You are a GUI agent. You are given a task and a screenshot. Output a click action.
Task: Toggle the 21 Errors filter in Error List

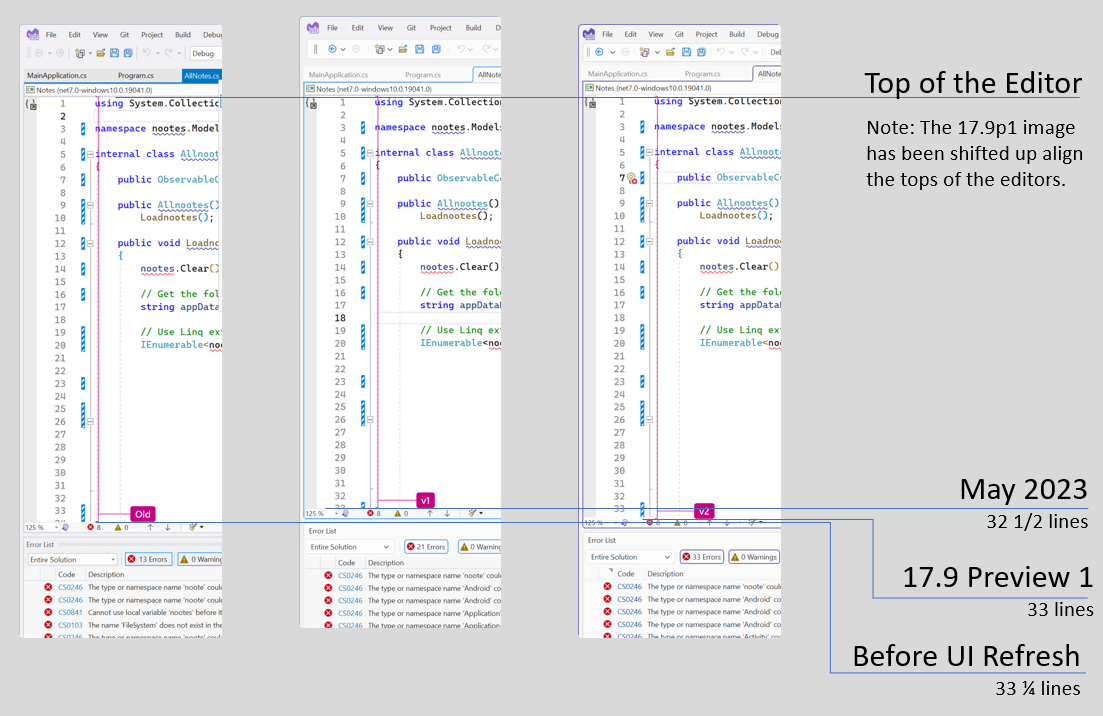427,547
